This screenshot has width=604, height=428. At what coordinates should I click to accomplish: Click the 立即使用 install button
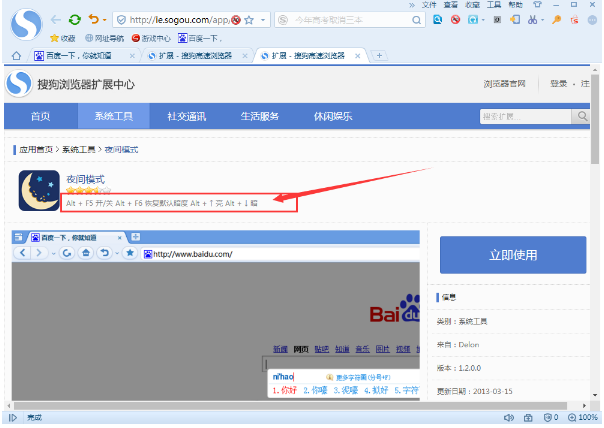(513, 255)
